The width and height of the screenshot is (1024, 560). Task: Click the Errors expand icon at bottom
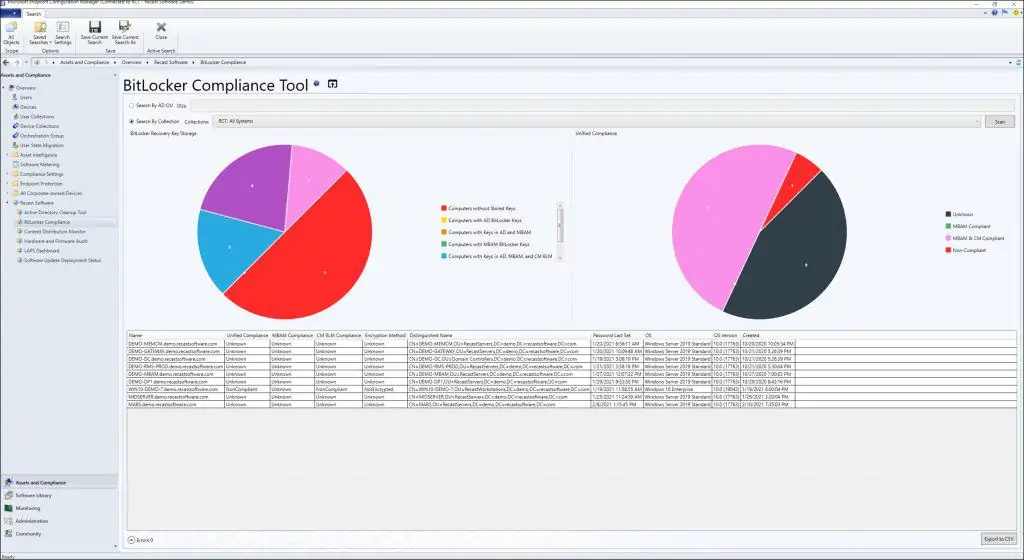131,540
